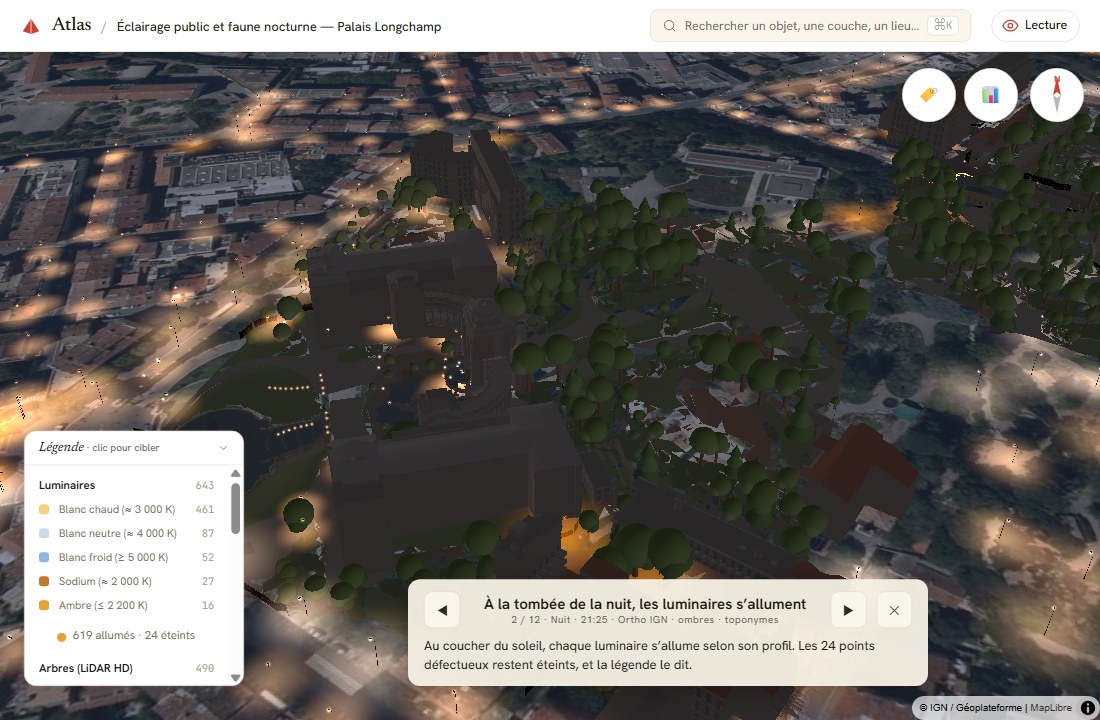Click the Blanc chaud yellow swatch
Screen dimensions: 1100x720
point(44,509)
